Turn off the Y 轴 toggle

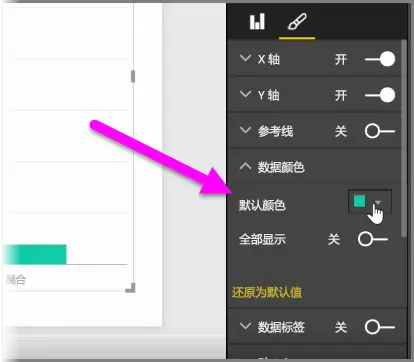click(380, 95)
